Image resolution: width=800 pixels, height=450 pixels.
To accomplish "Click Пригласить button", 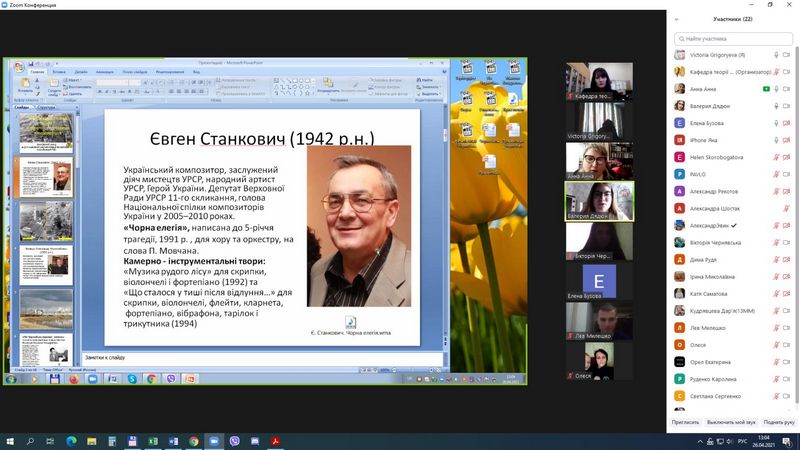I will (x=685, y=422).
